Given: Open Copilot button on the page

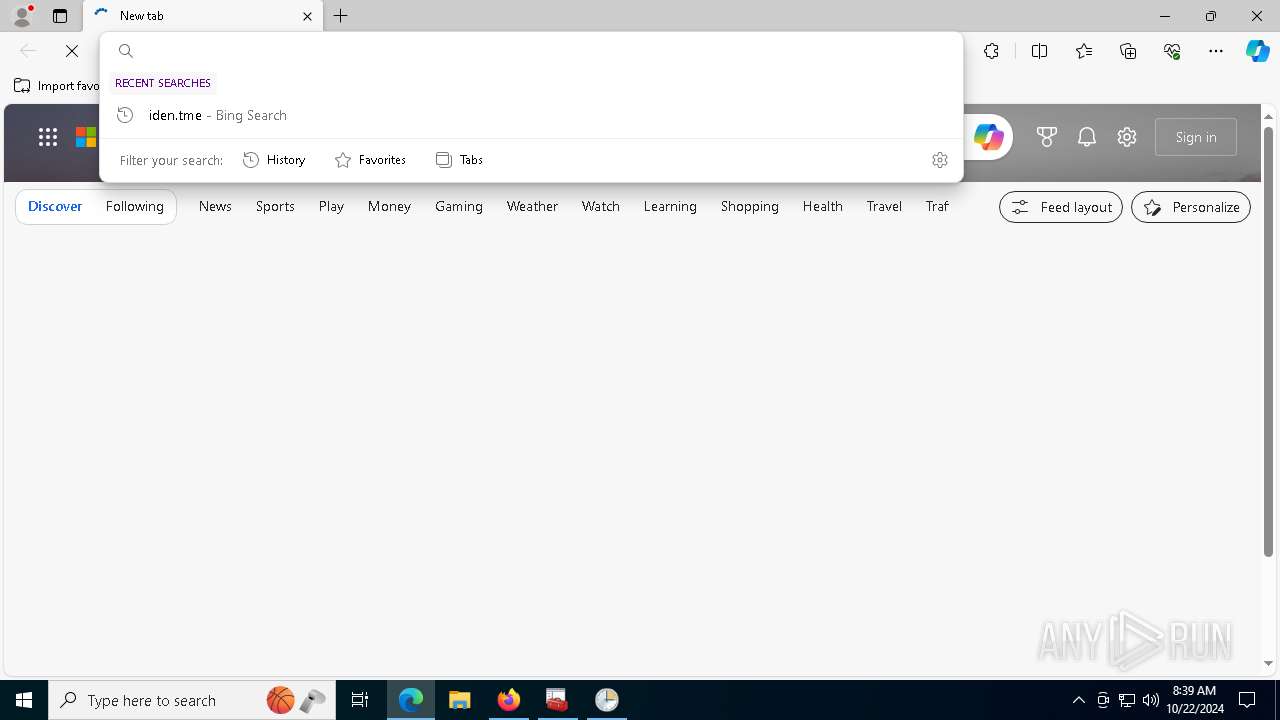Looking at the screenshot, I should pos(988,137).
